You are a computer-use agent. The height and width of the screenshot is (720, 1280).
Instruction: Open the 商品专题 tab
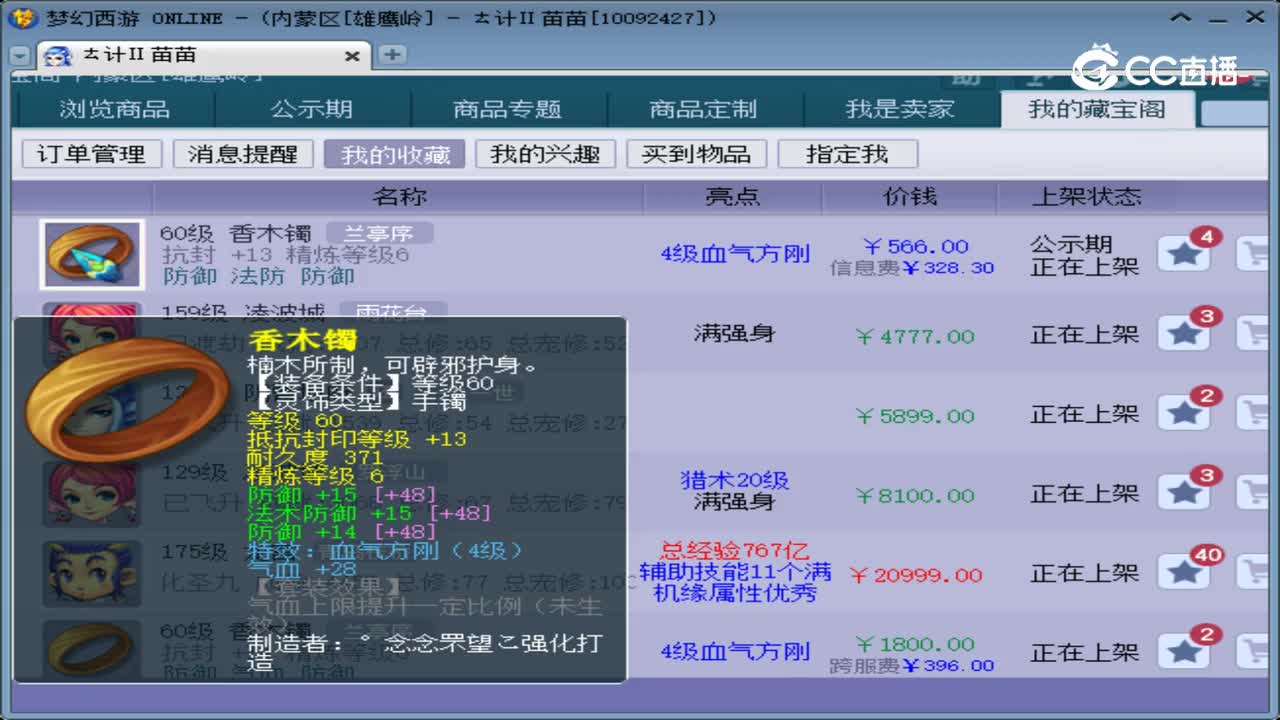tap(512, 109)
